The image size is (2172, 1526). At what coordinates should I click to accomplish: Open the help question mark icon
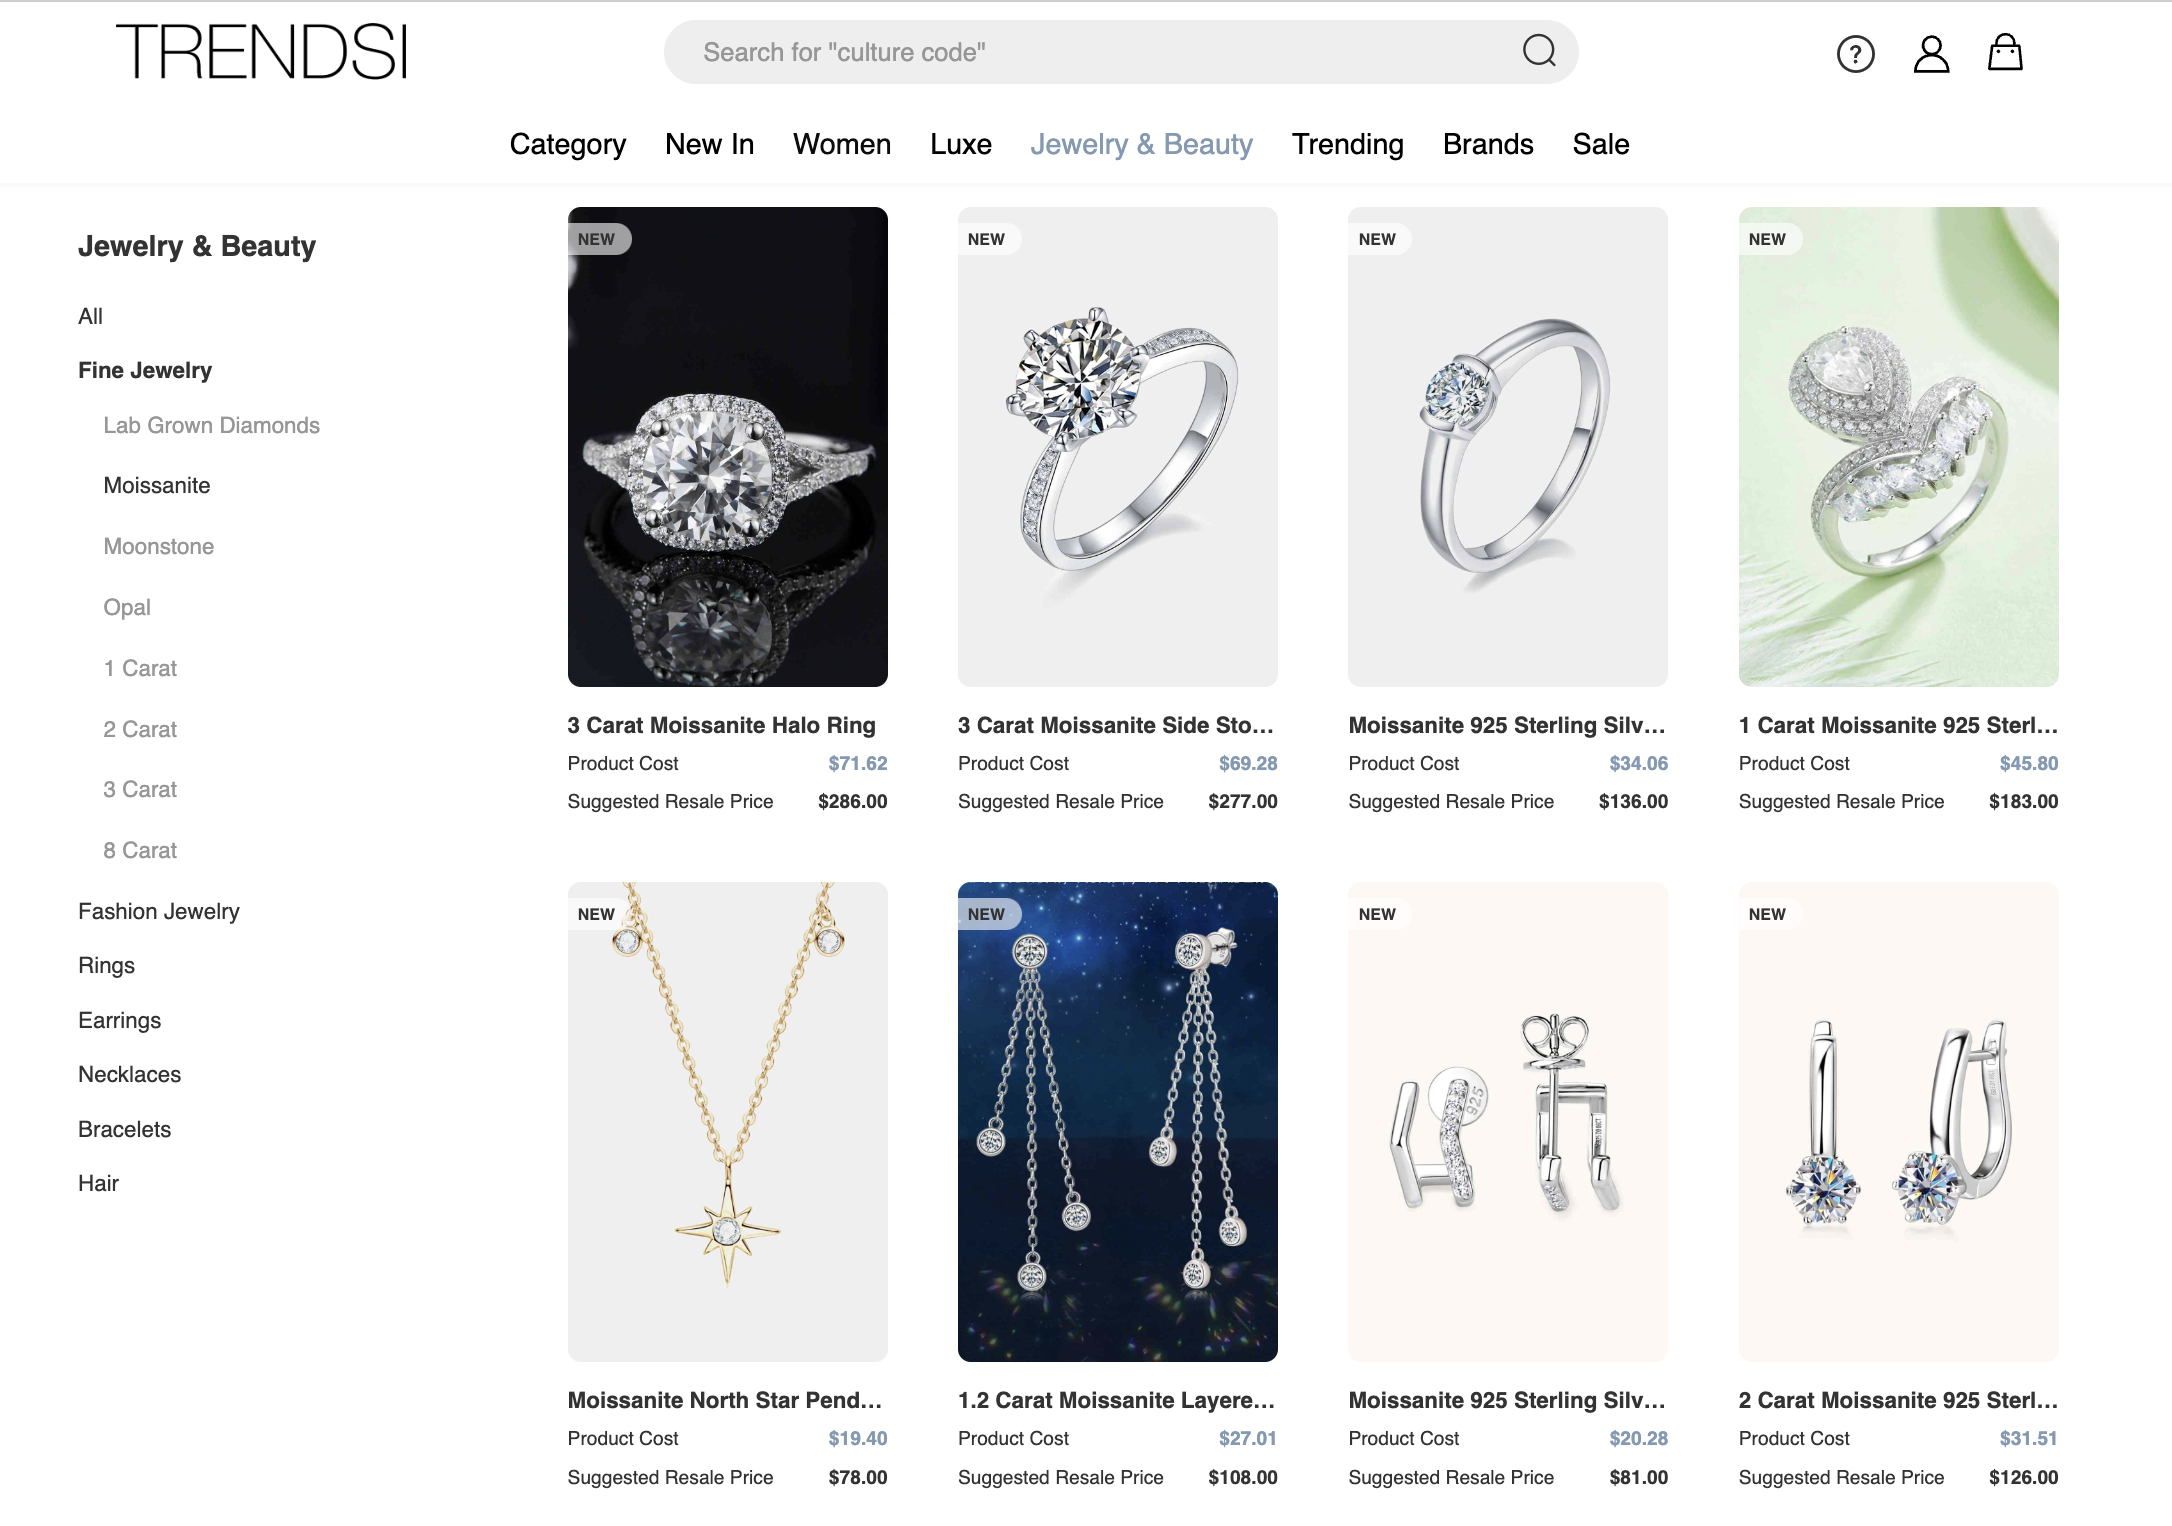(x=1855, y=54)
